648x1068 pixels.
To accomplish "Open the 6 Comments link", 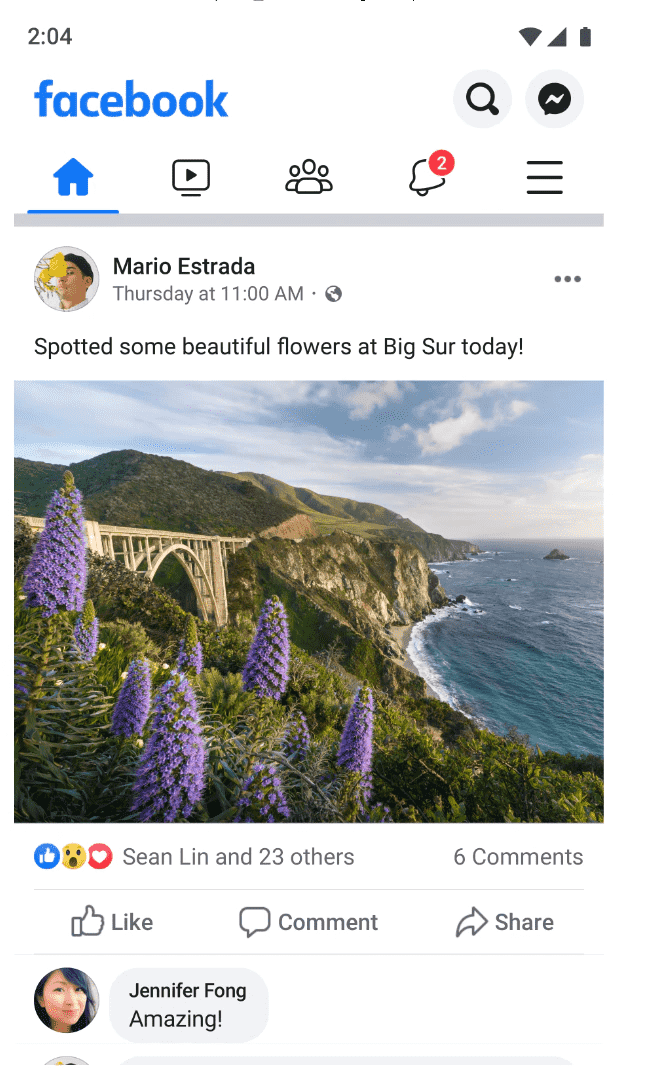I will point(518,857).
